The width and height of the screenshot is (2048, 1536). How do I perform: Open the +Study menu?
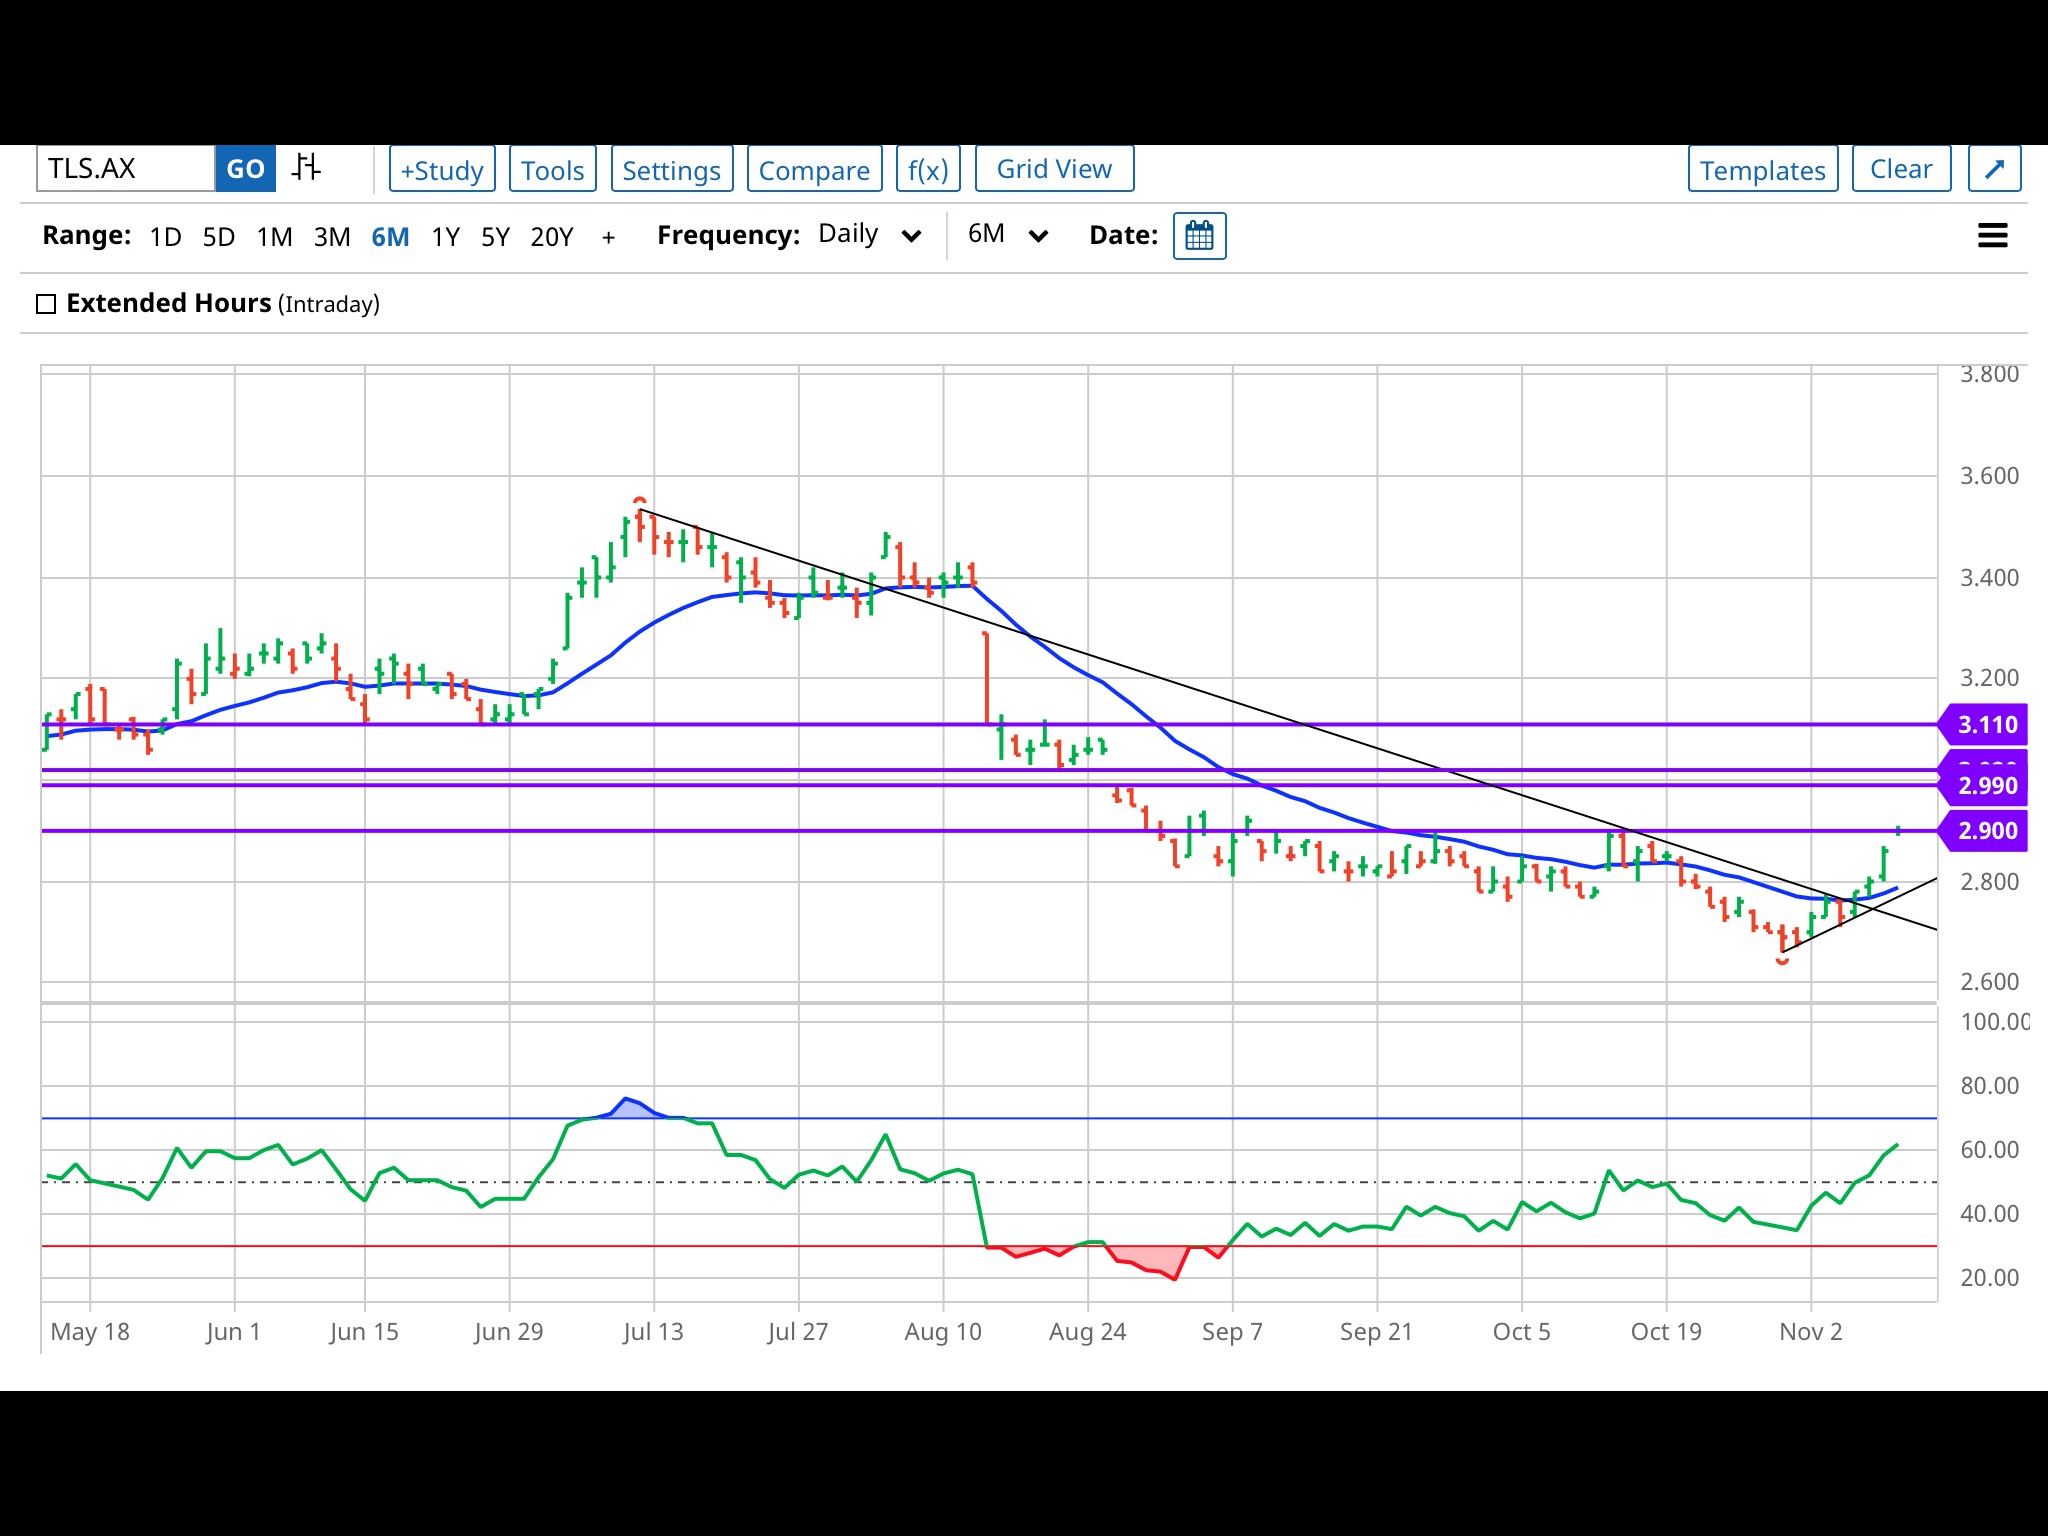pos(442,169)
